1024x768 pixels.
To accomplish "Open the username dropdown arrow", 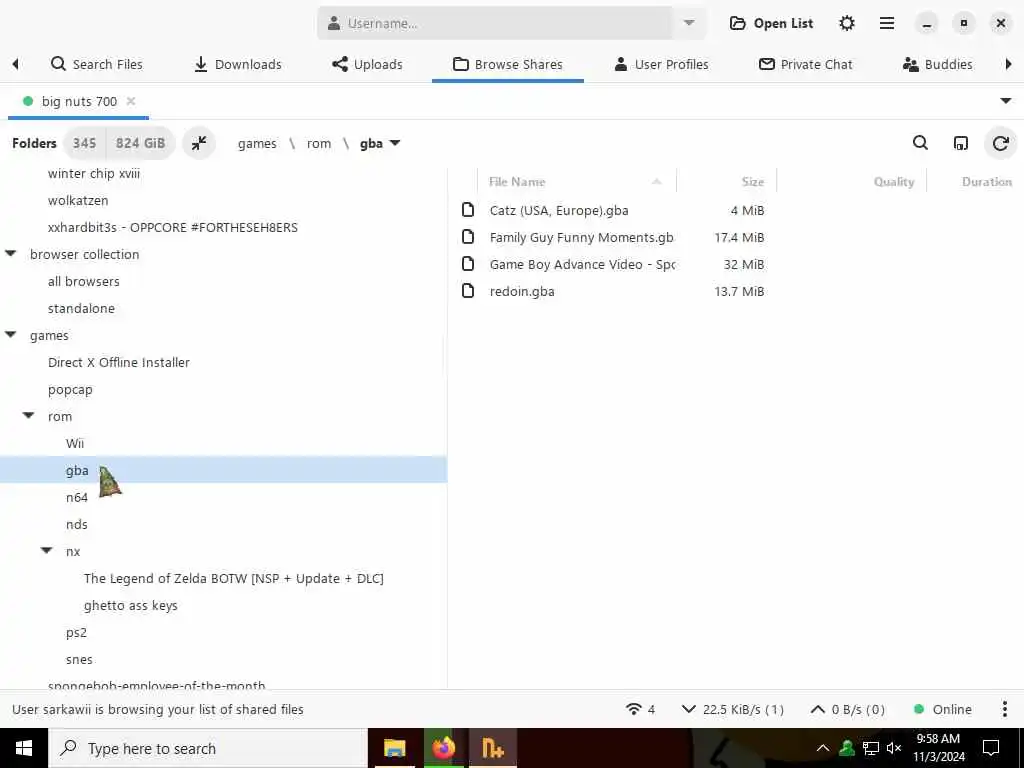I will (689, 24).
